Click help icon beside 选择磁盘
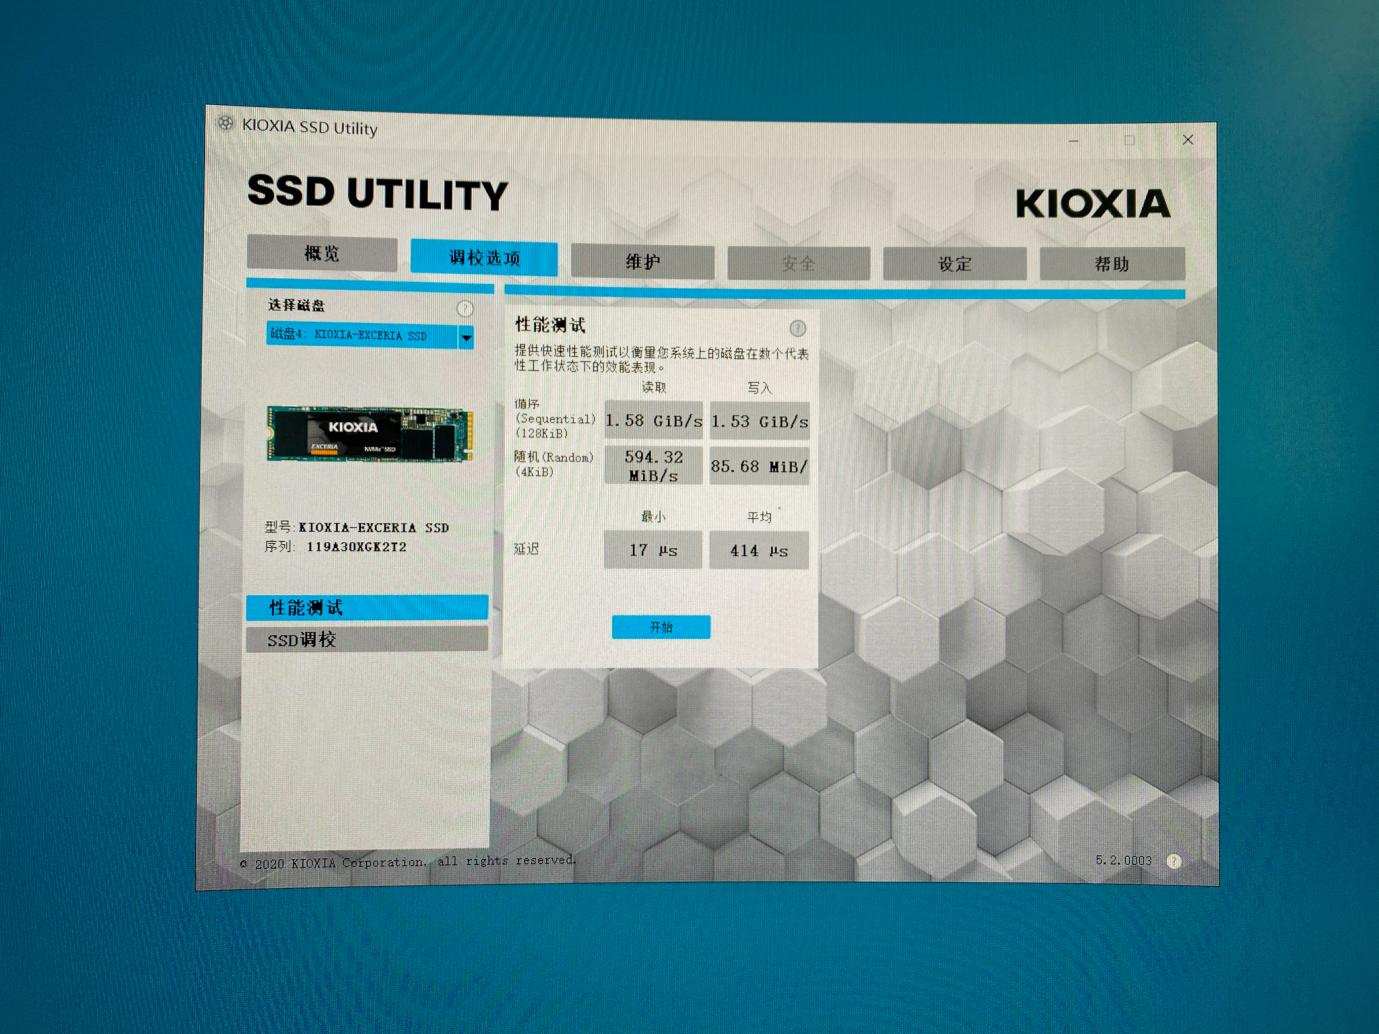 click(464, 308)
